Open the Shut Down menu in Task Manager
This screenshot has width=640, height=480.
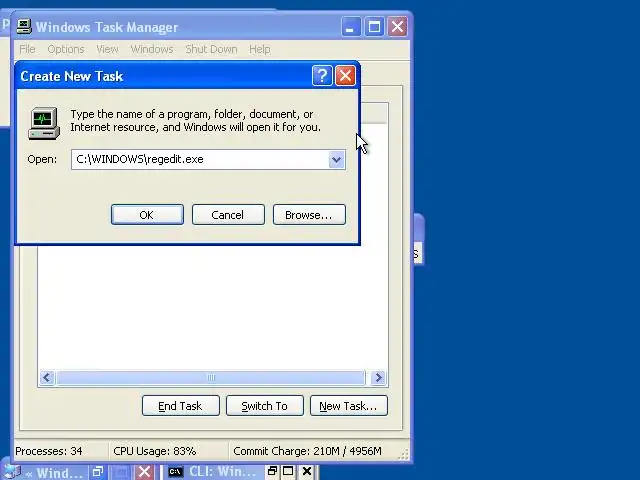click(x=211, y=49)
